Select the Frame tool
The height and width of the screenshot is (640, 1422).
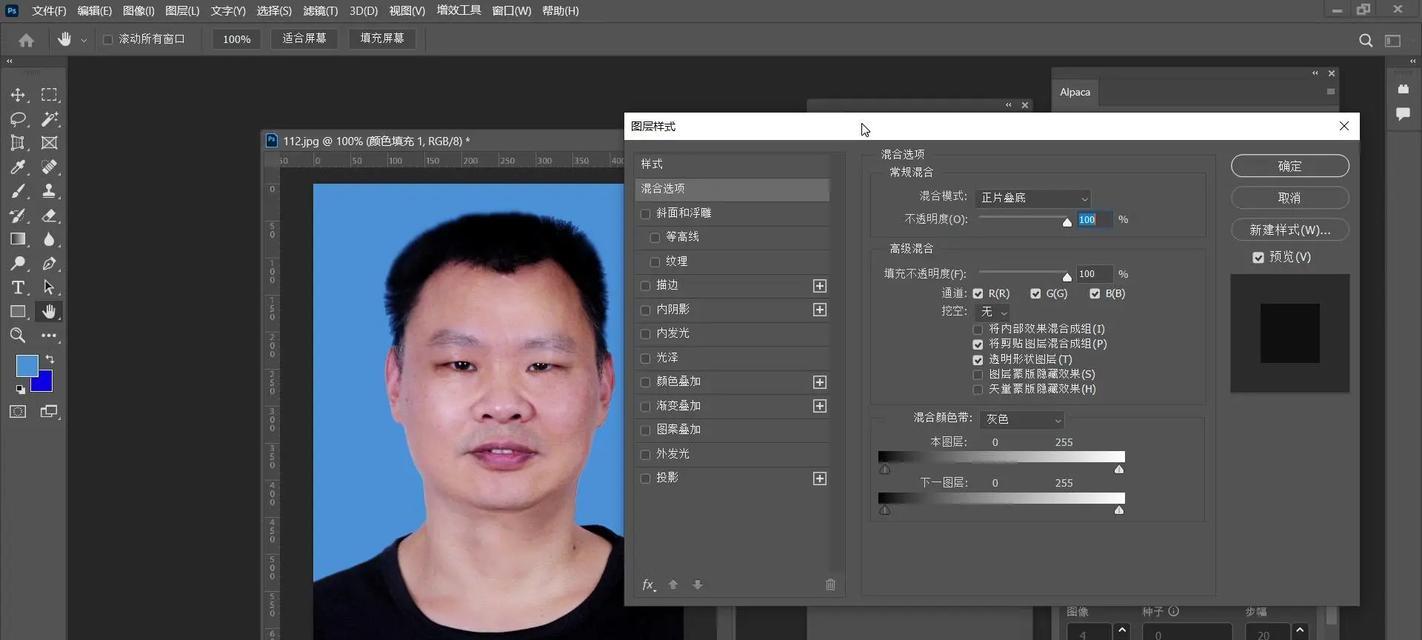[49, 143]
